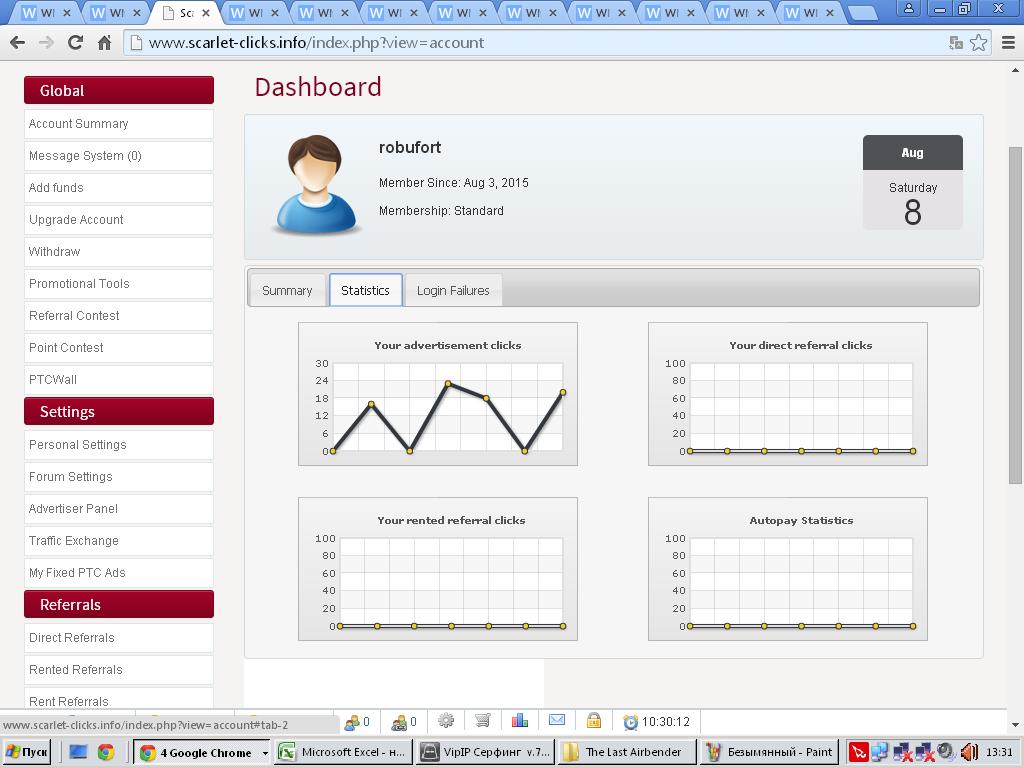Click the Global section header
This screenshot has width=1024, height=768.
pyautogui.click(x=119, y=90)
